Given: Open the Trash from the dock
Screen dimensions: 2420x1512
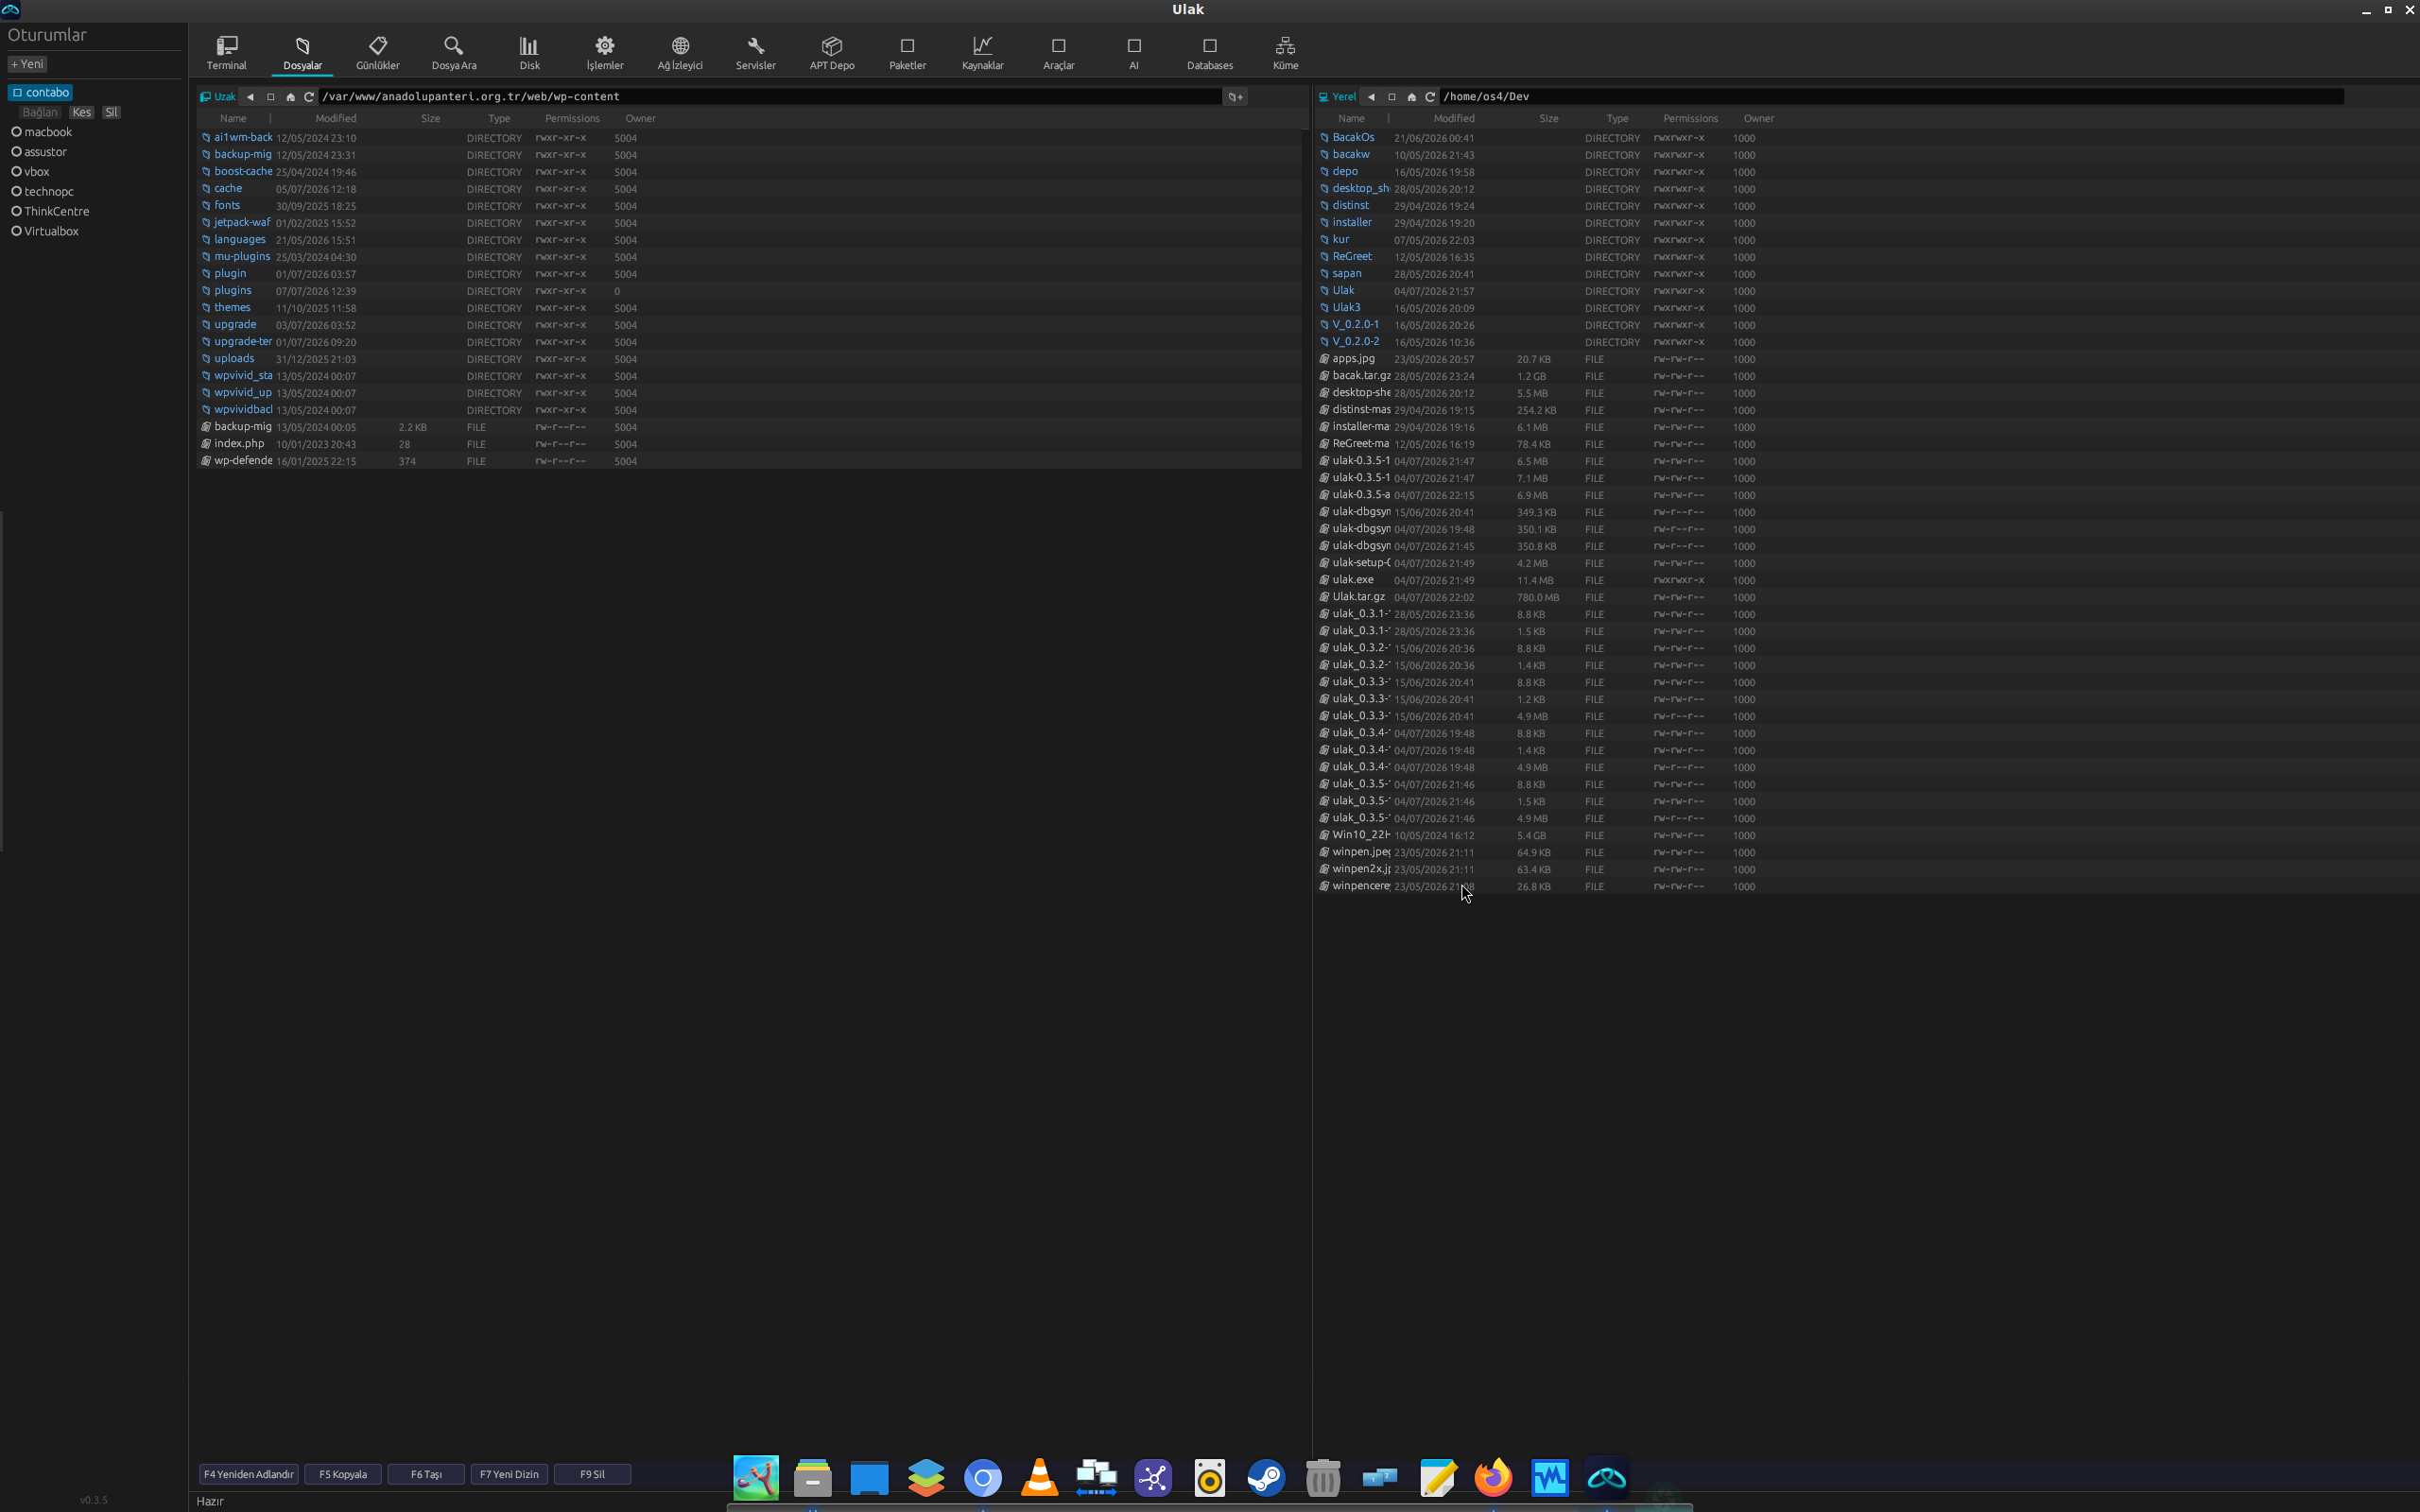Looking at the screenshot, I should pyautogui.click(x=1323, y=1477).
